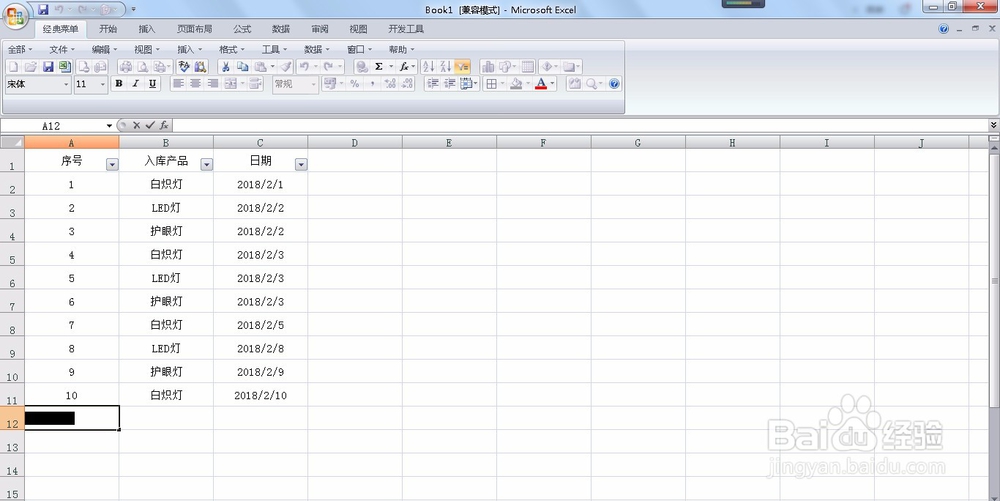Click the round Help icon in formatting toolbar

click(x=614, y=84)
